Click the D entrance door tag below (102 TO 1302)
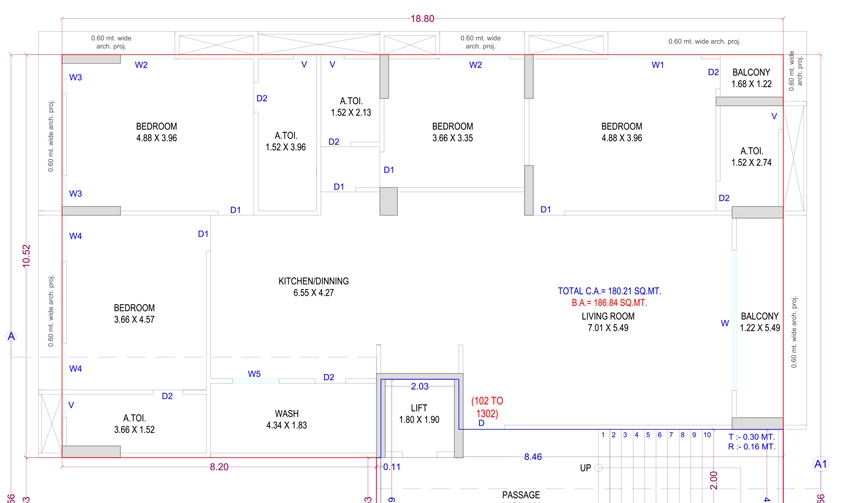The height and width of the screenshot is (503, 850). 481,423
